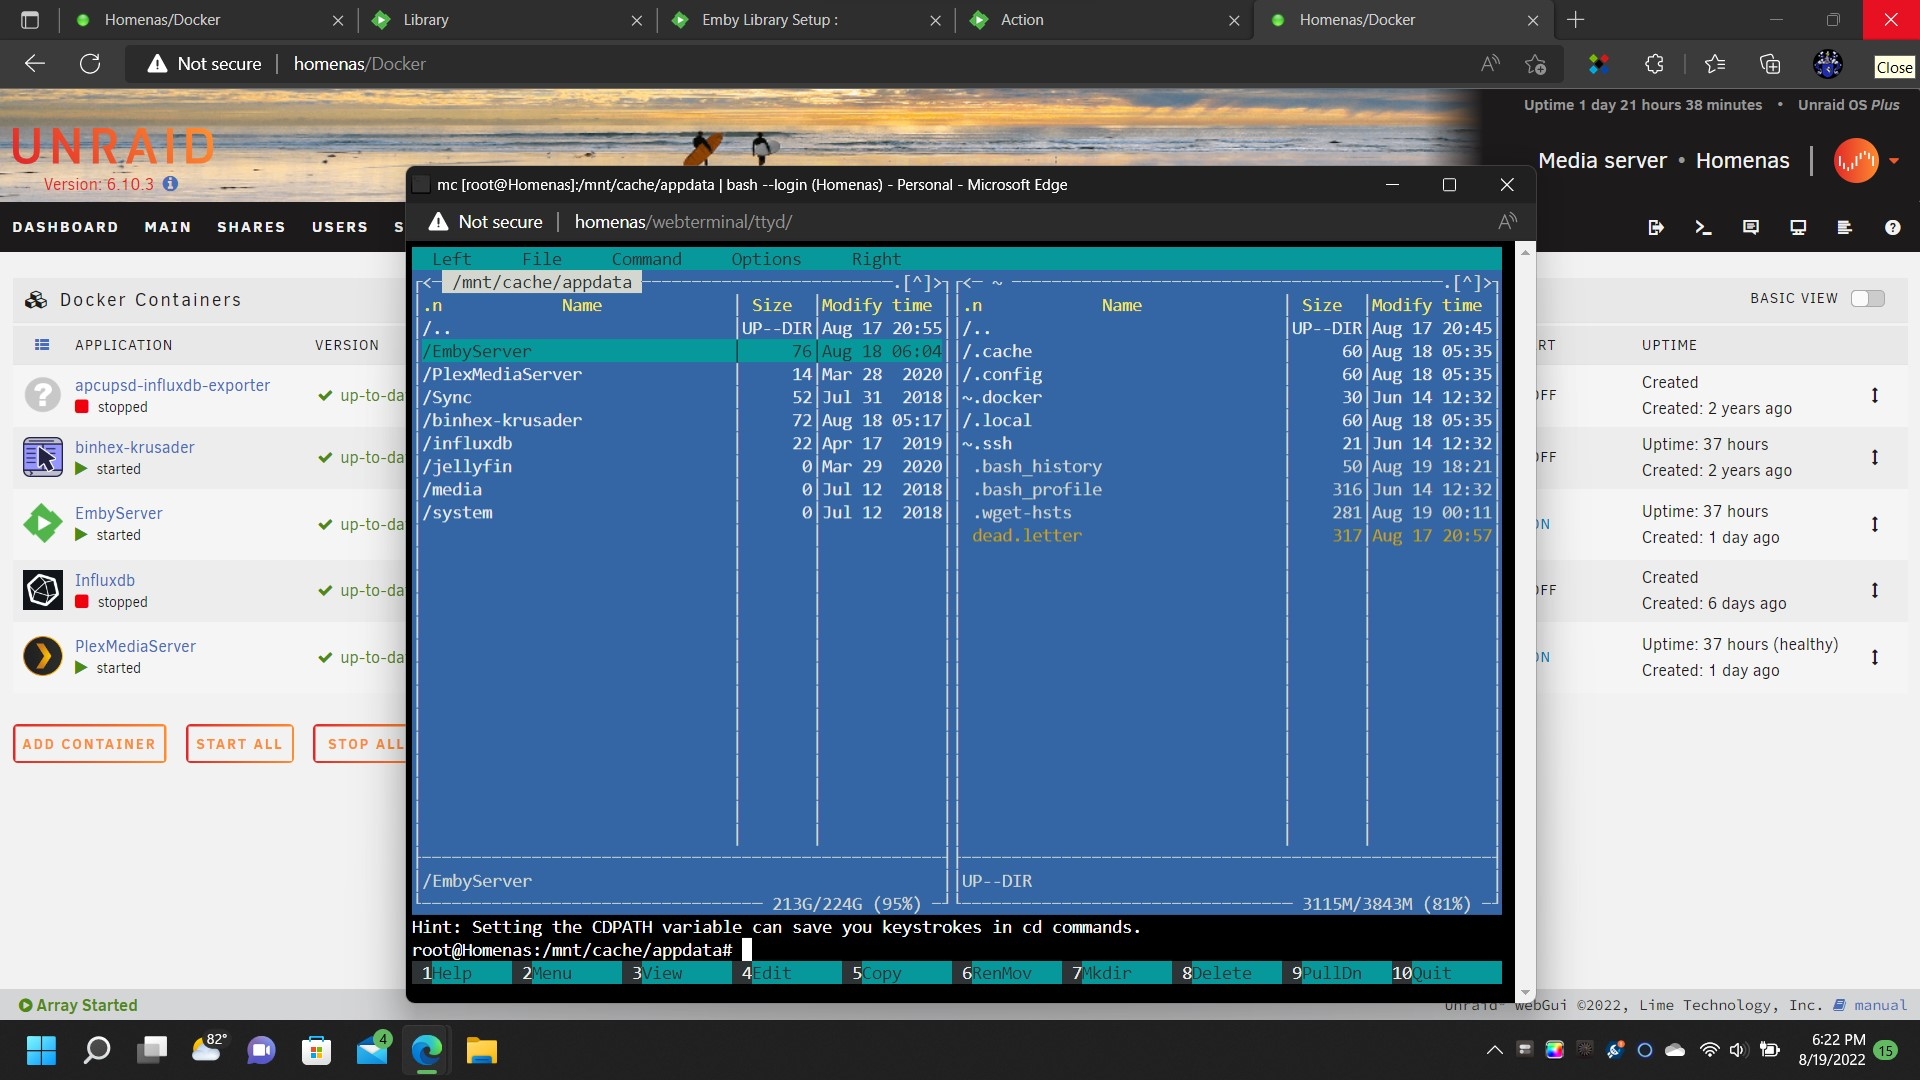
Task: Toggle the Basic View switch
Action: (1867, 298)
